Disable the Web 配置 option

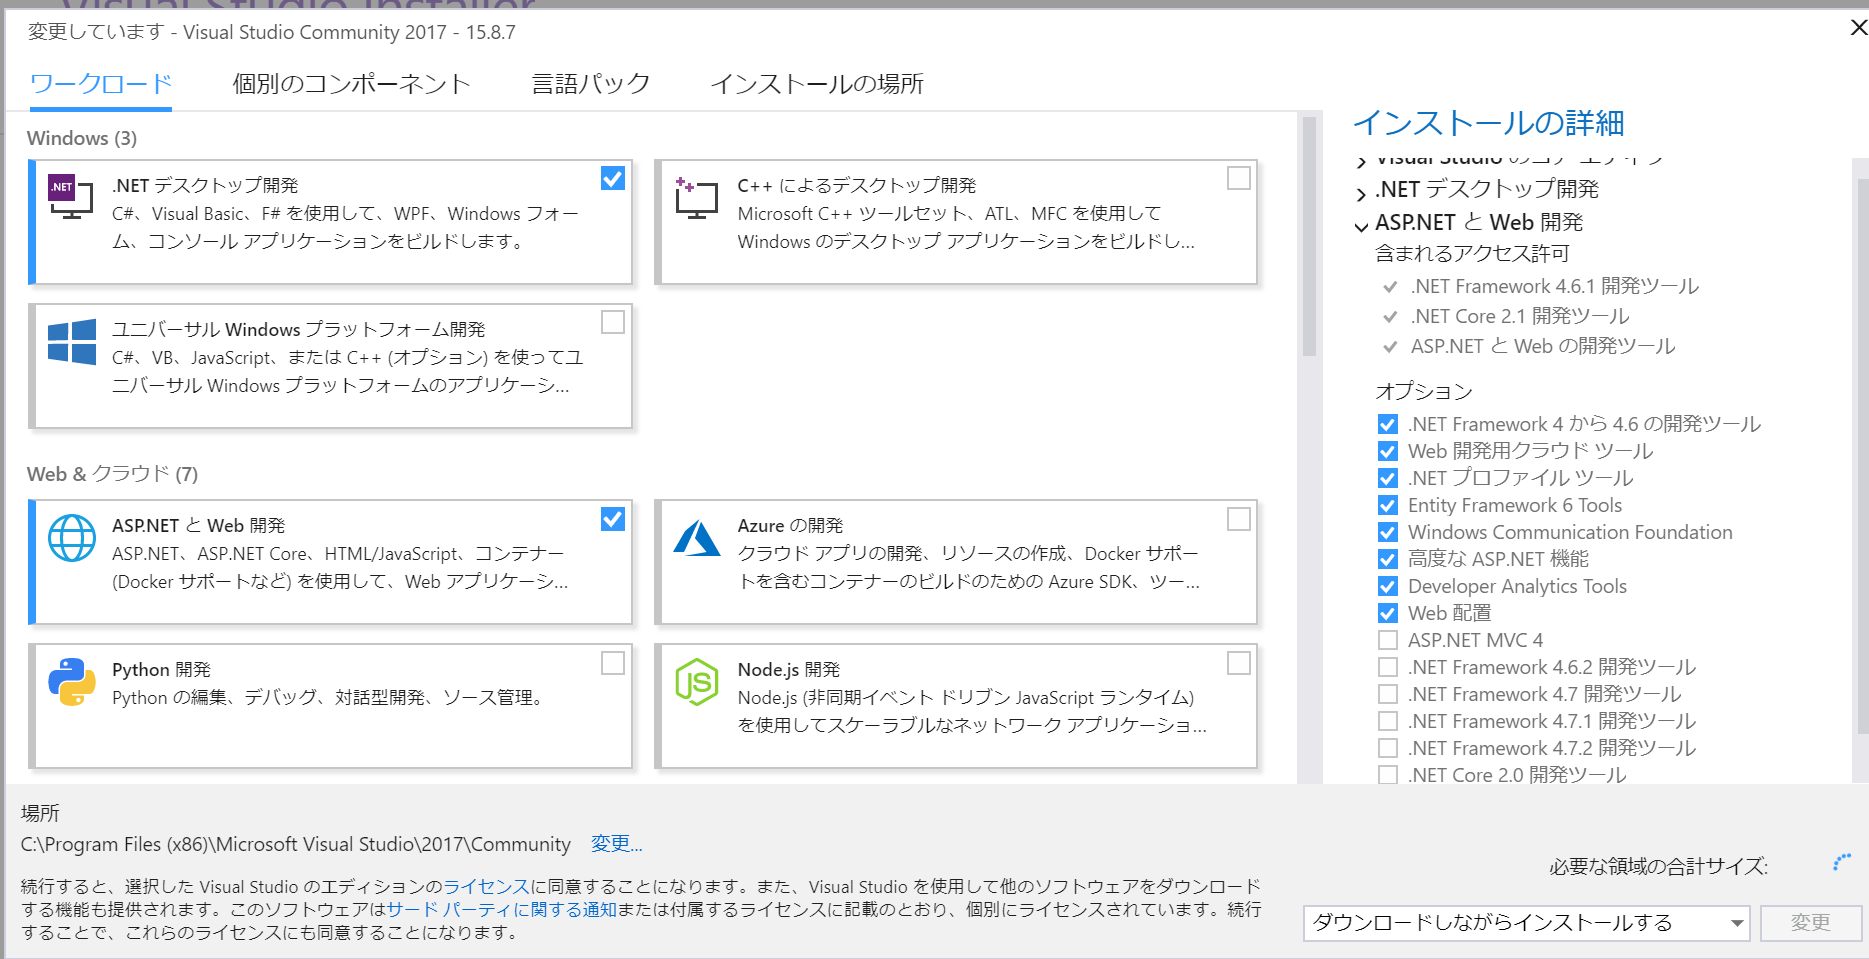1387,612
